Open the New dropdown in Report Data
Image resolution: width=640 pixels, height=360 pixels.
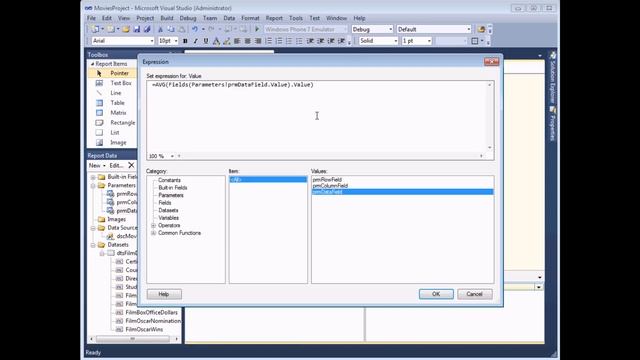pyautogui.click(x=97, y=165)
